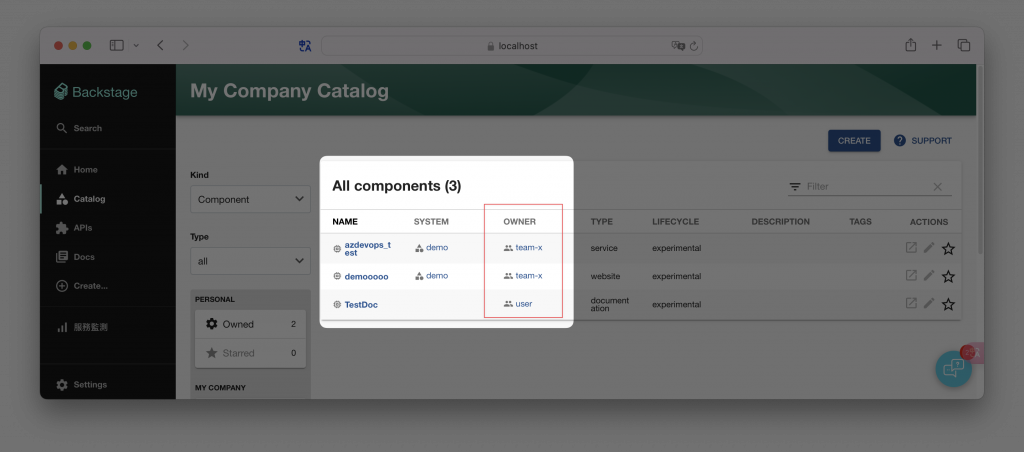Click the website type cell

pos(604,276)
